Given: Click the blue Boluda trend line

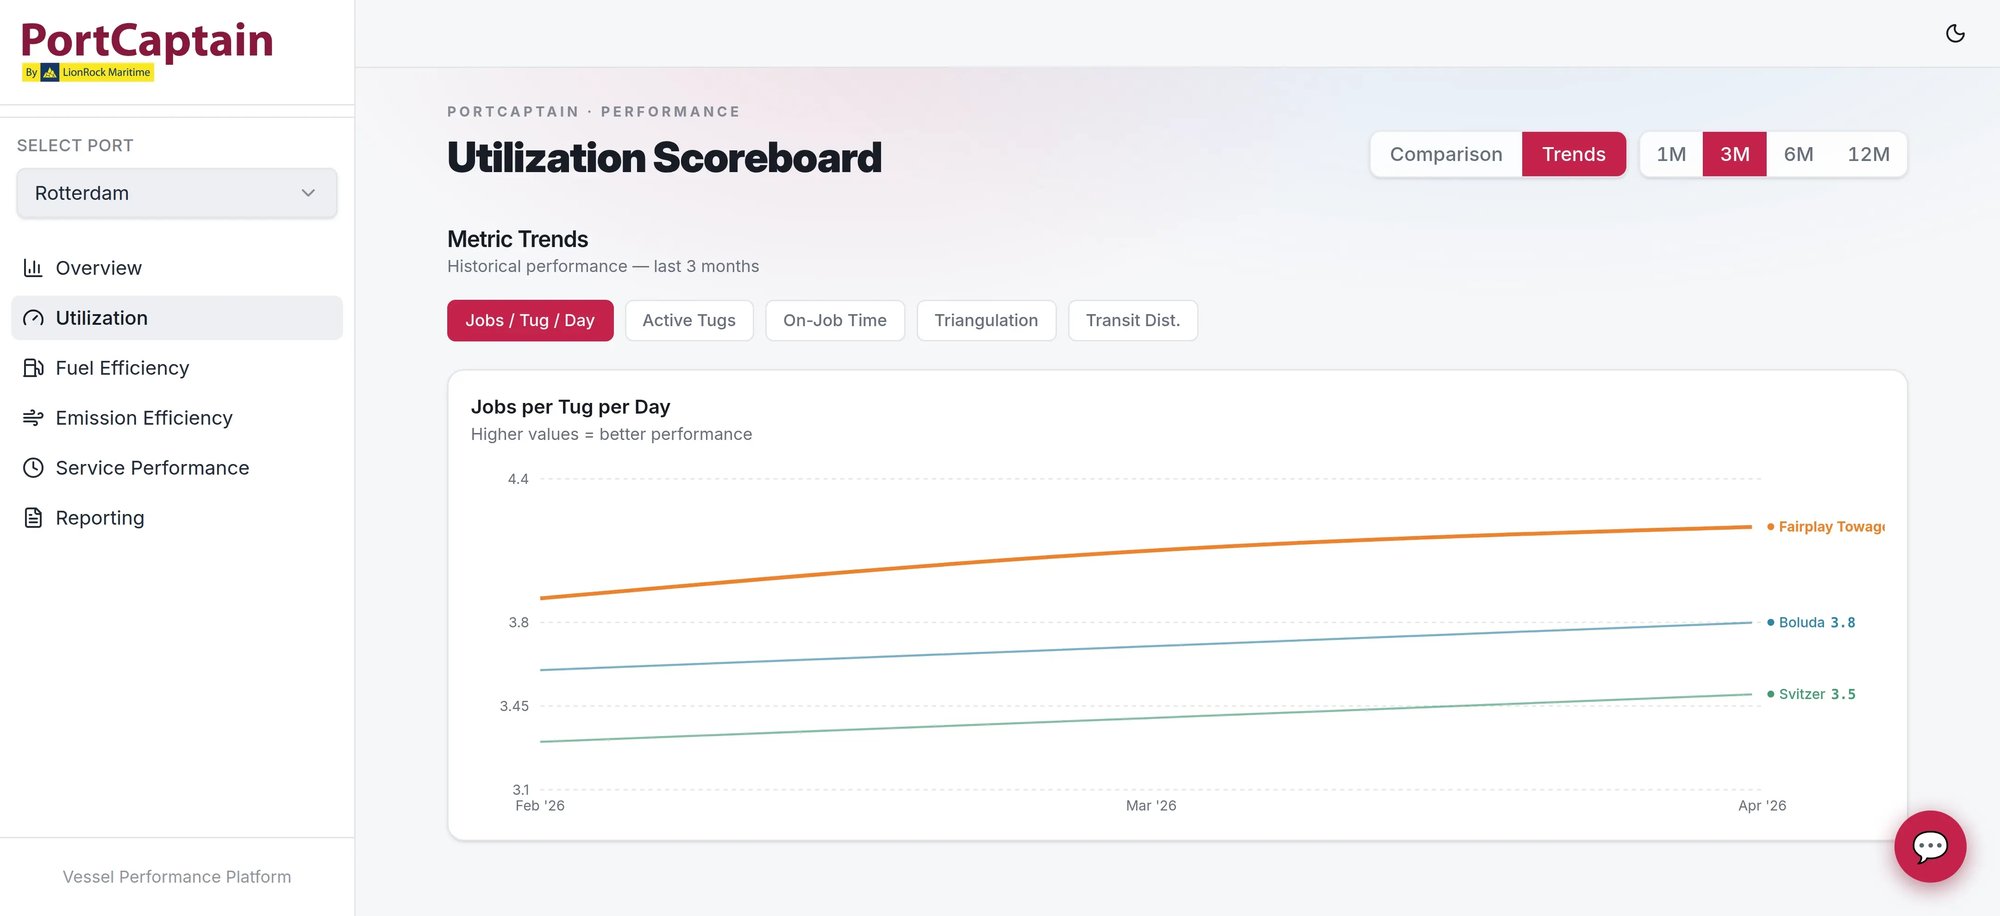Looking at the screenshot, I should click(x=1146, y=645).
